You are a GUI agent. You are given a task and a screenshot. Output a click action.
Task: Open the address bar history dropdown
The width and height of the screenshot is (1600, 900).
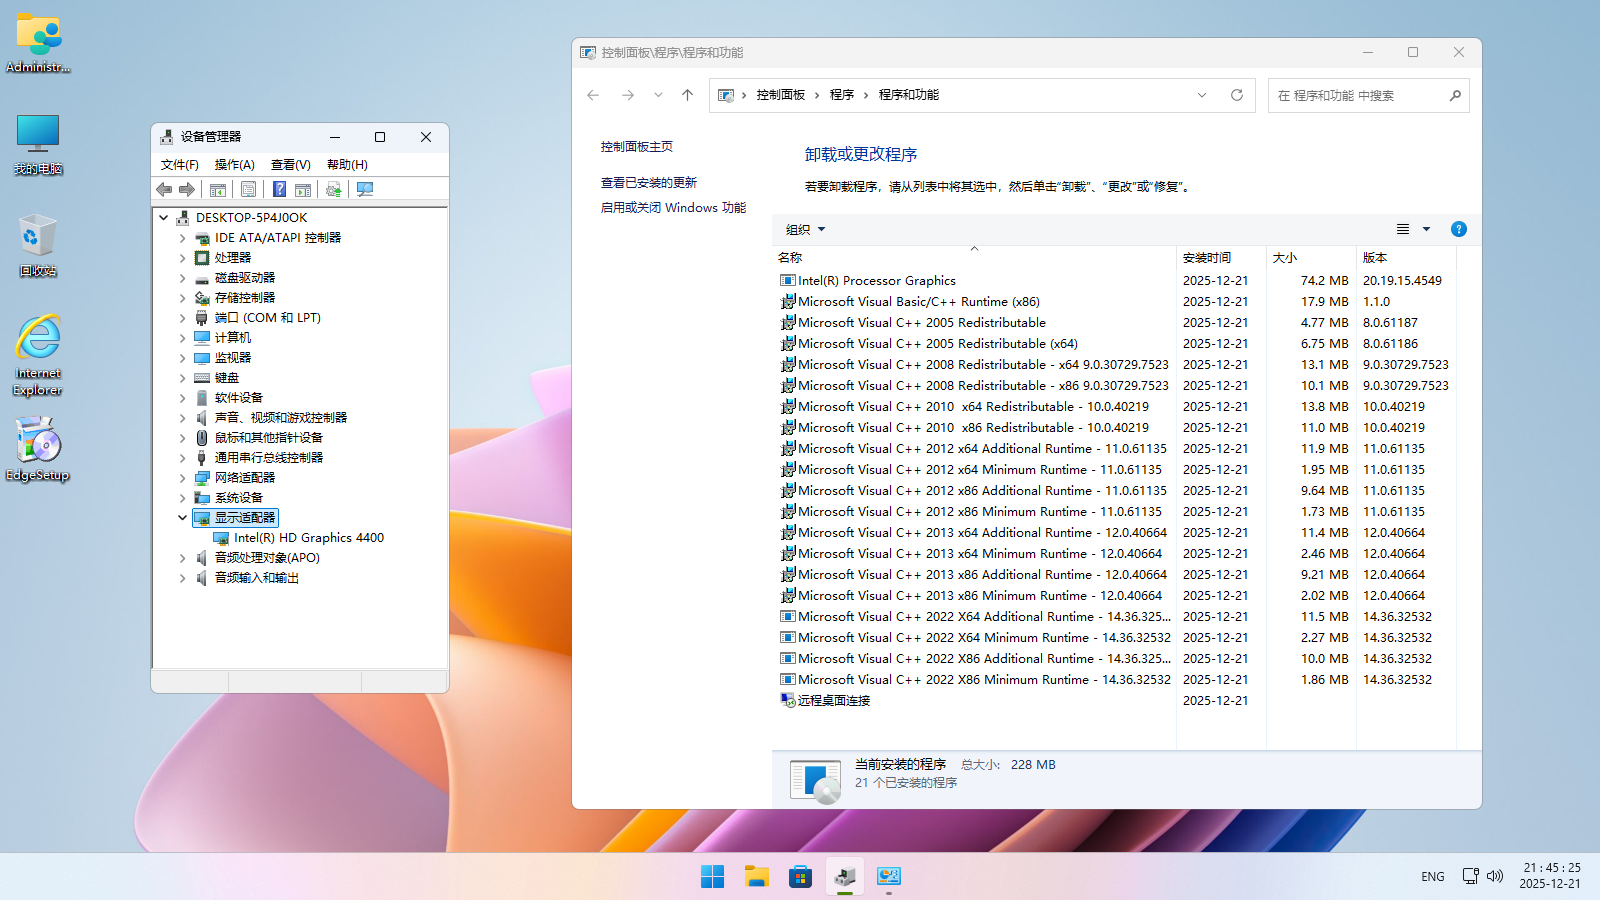click(1202, 95)
